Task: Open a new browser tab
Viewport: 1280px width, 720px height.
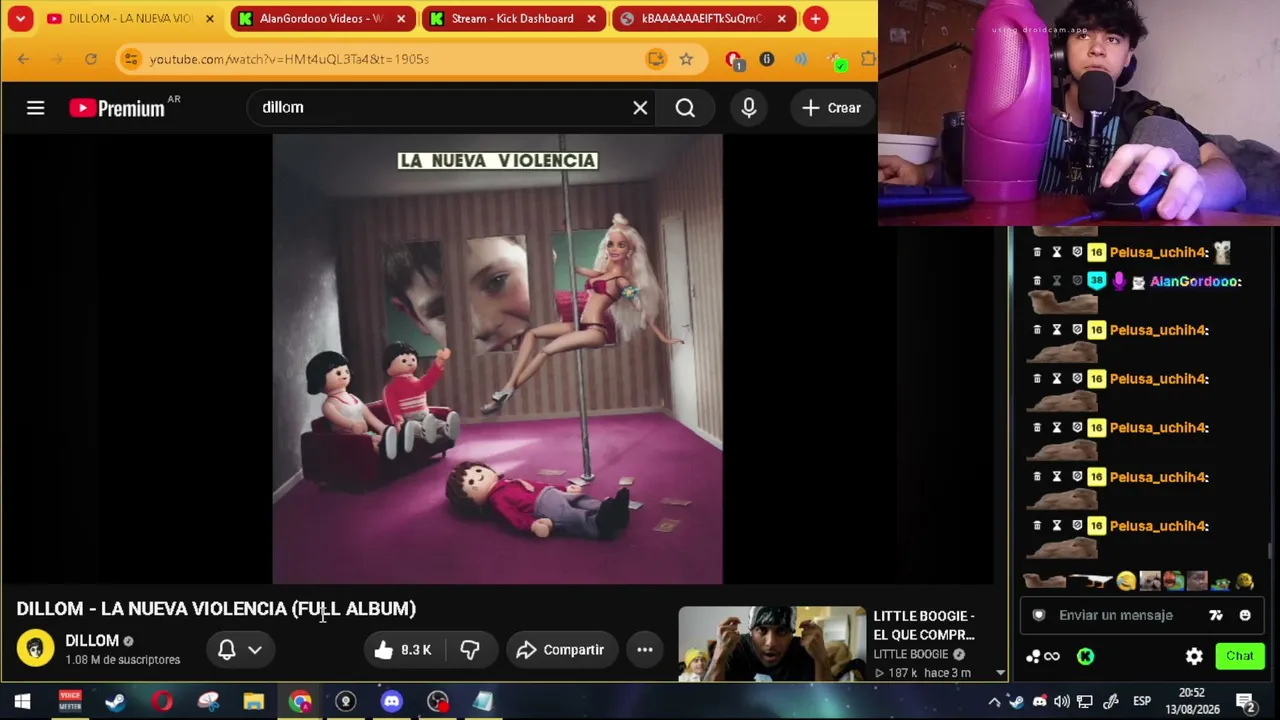Action: click(x=815, y=19)
